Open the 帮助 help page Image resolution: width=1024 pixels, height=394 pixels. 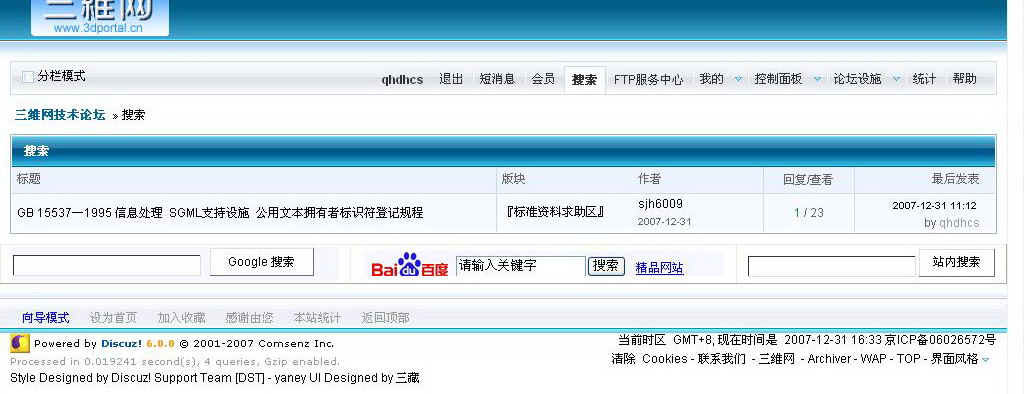click(965, 79)
